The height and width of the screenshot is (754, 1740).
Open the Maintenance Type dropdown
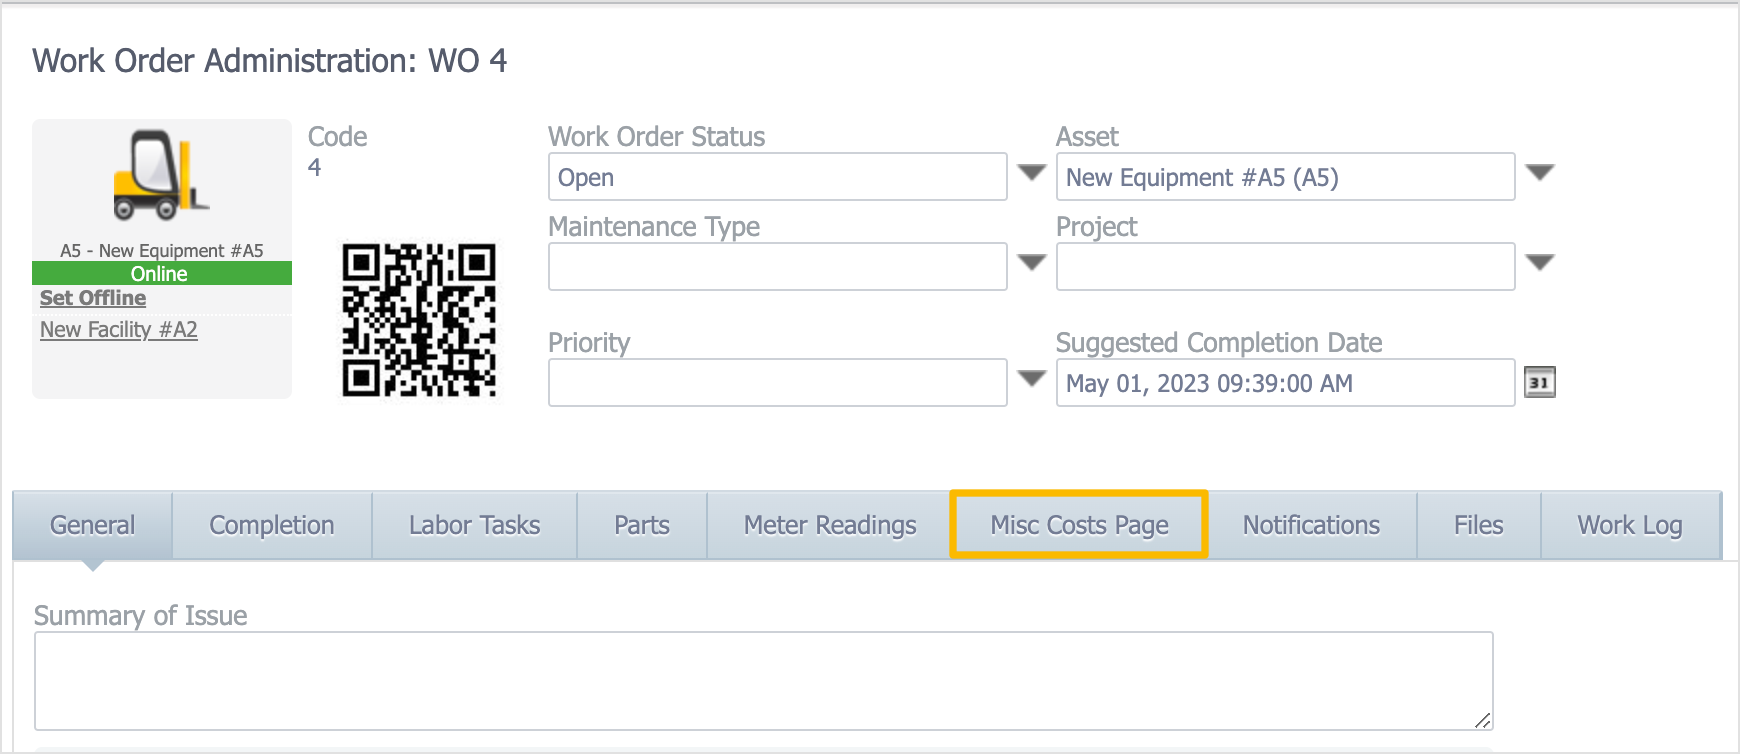pos(1031,262)
